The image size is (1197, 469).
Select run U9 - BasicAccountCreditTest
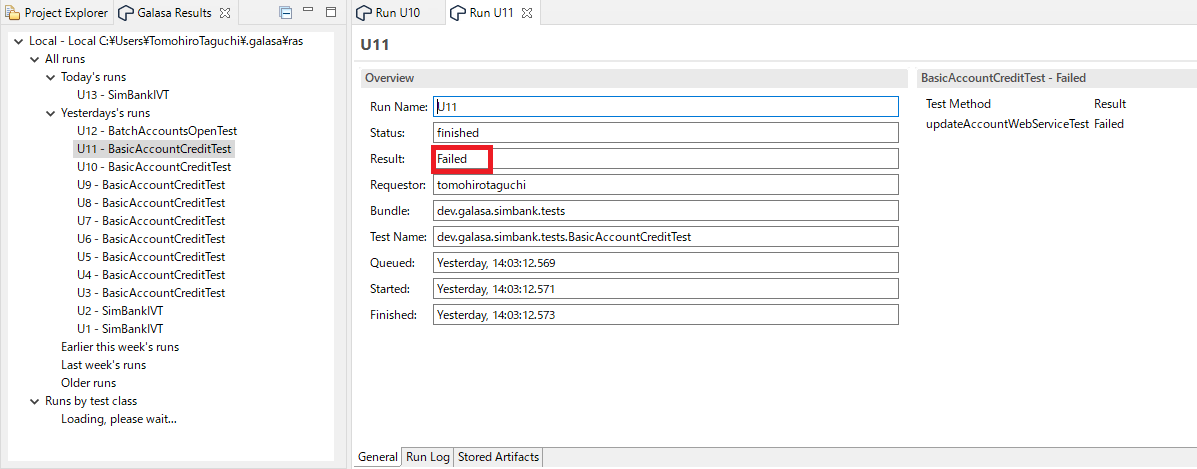pyautogui.click(x=151, y=185)
